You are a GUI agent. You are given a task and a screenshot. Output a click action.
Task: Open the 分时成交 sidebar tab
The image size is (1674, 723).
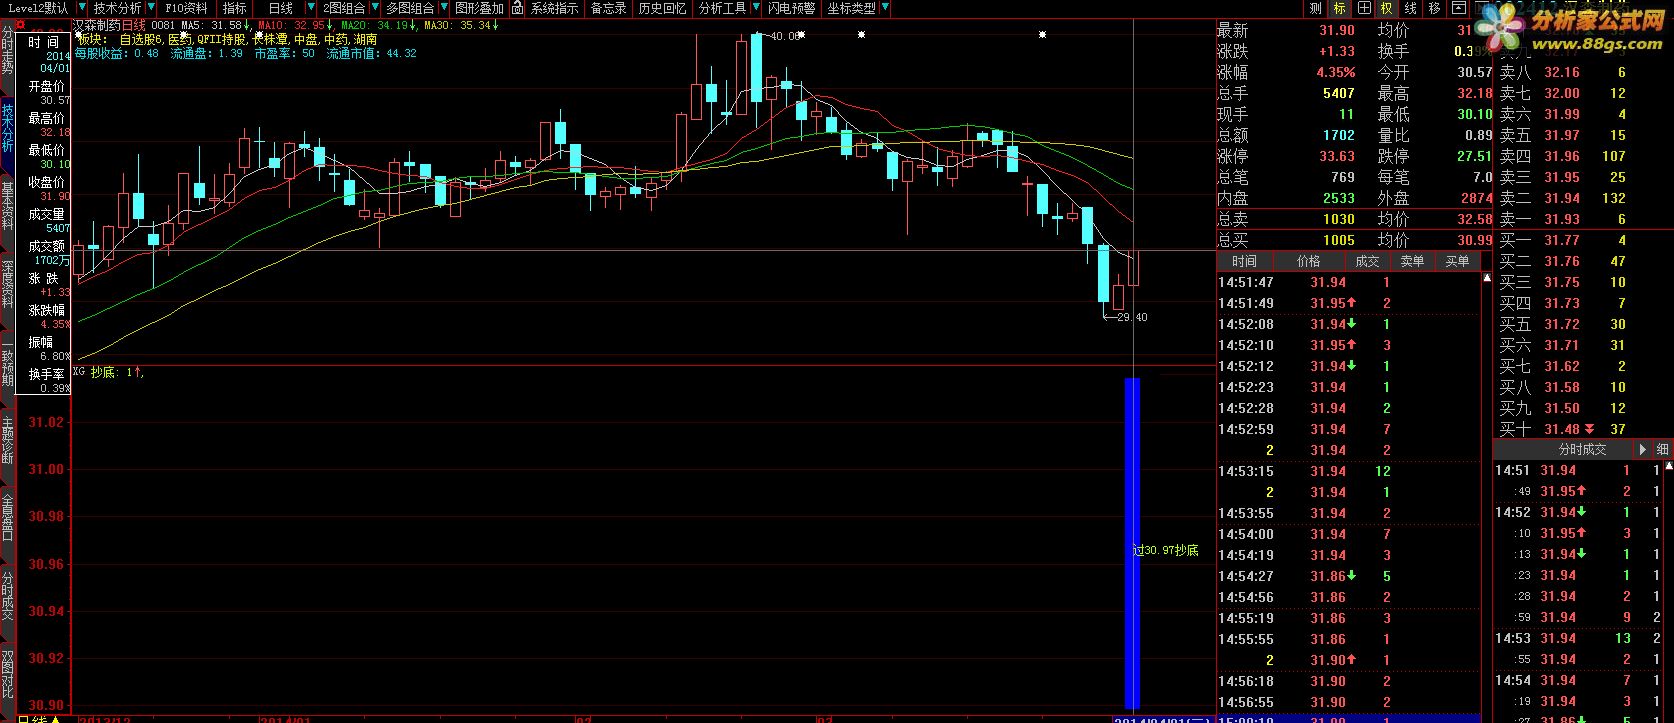[7, 595]
